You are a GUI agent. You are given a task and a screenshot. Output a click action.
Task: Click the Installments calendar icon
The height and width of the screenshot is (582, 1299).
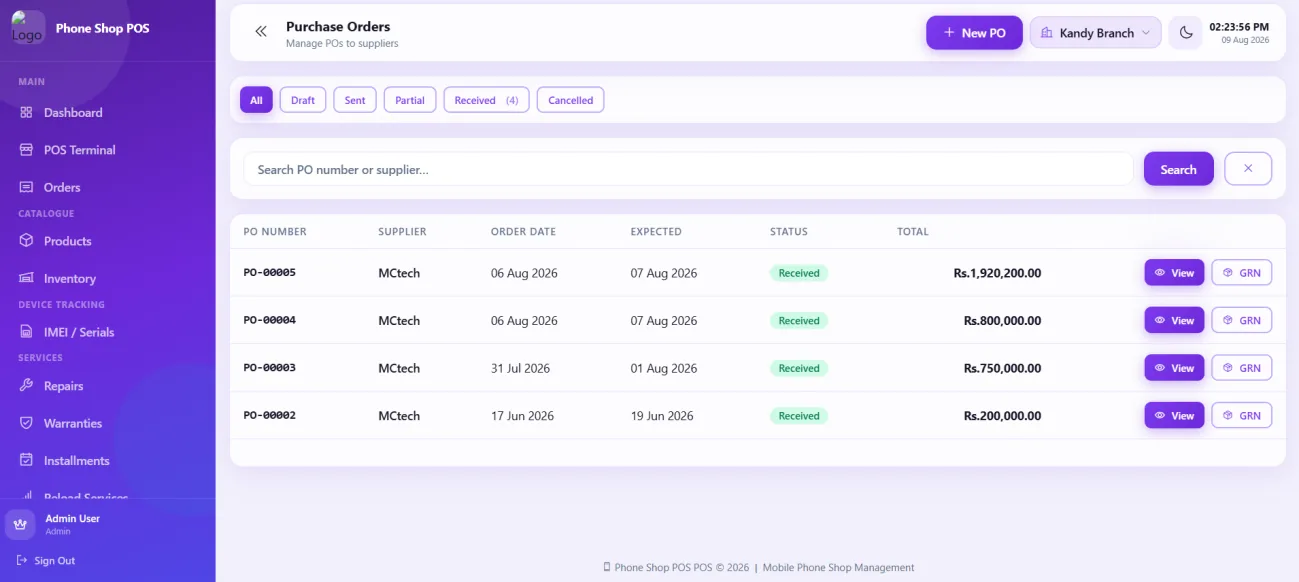pyautogui.click(x=26, y=460)
